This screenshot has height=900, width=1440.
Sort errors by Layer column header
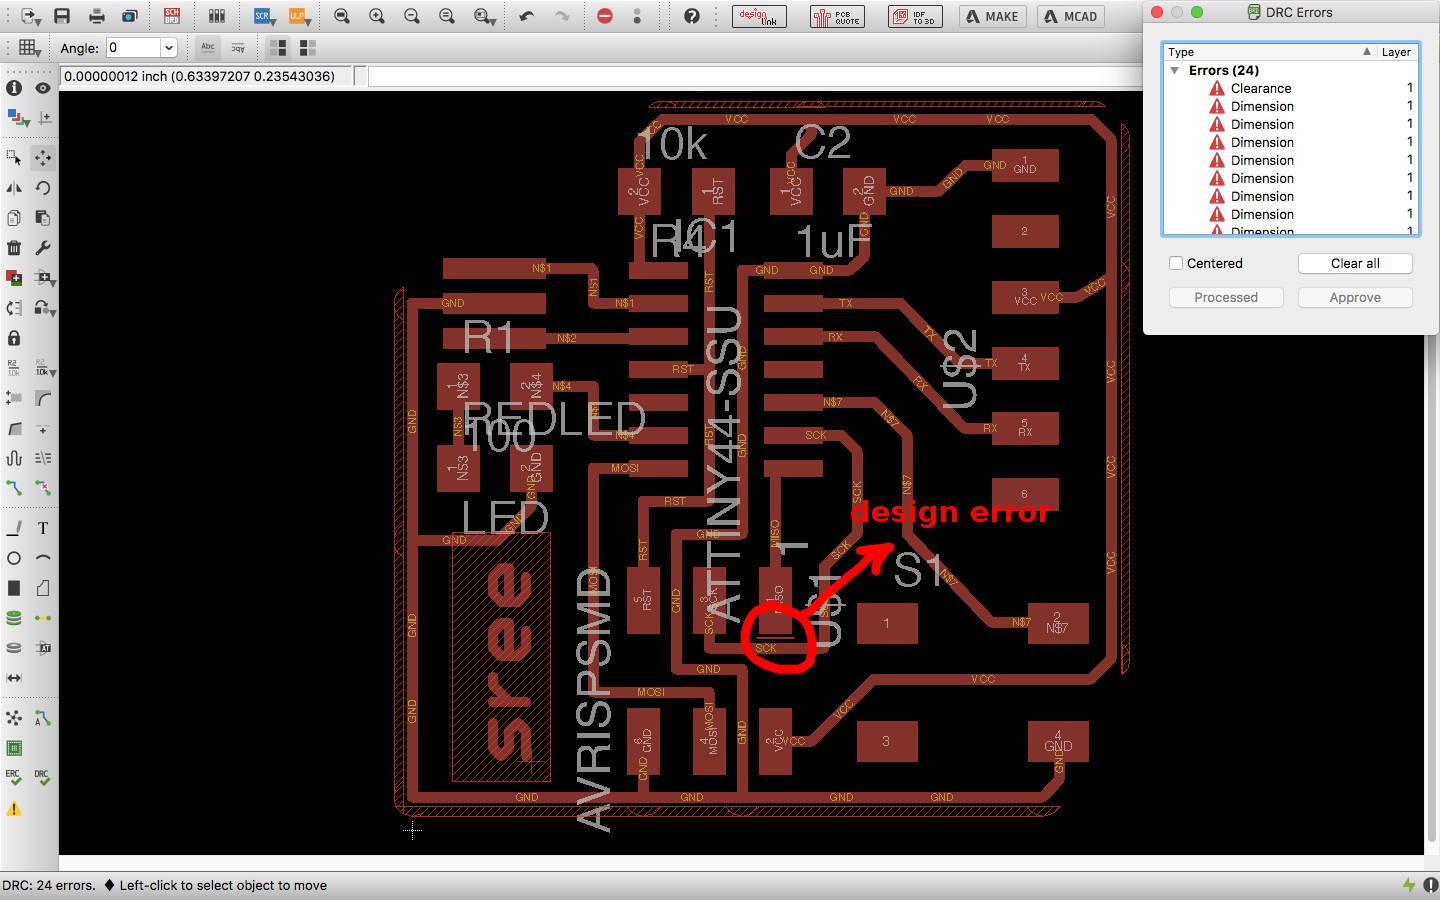(x=1396, y=52)
